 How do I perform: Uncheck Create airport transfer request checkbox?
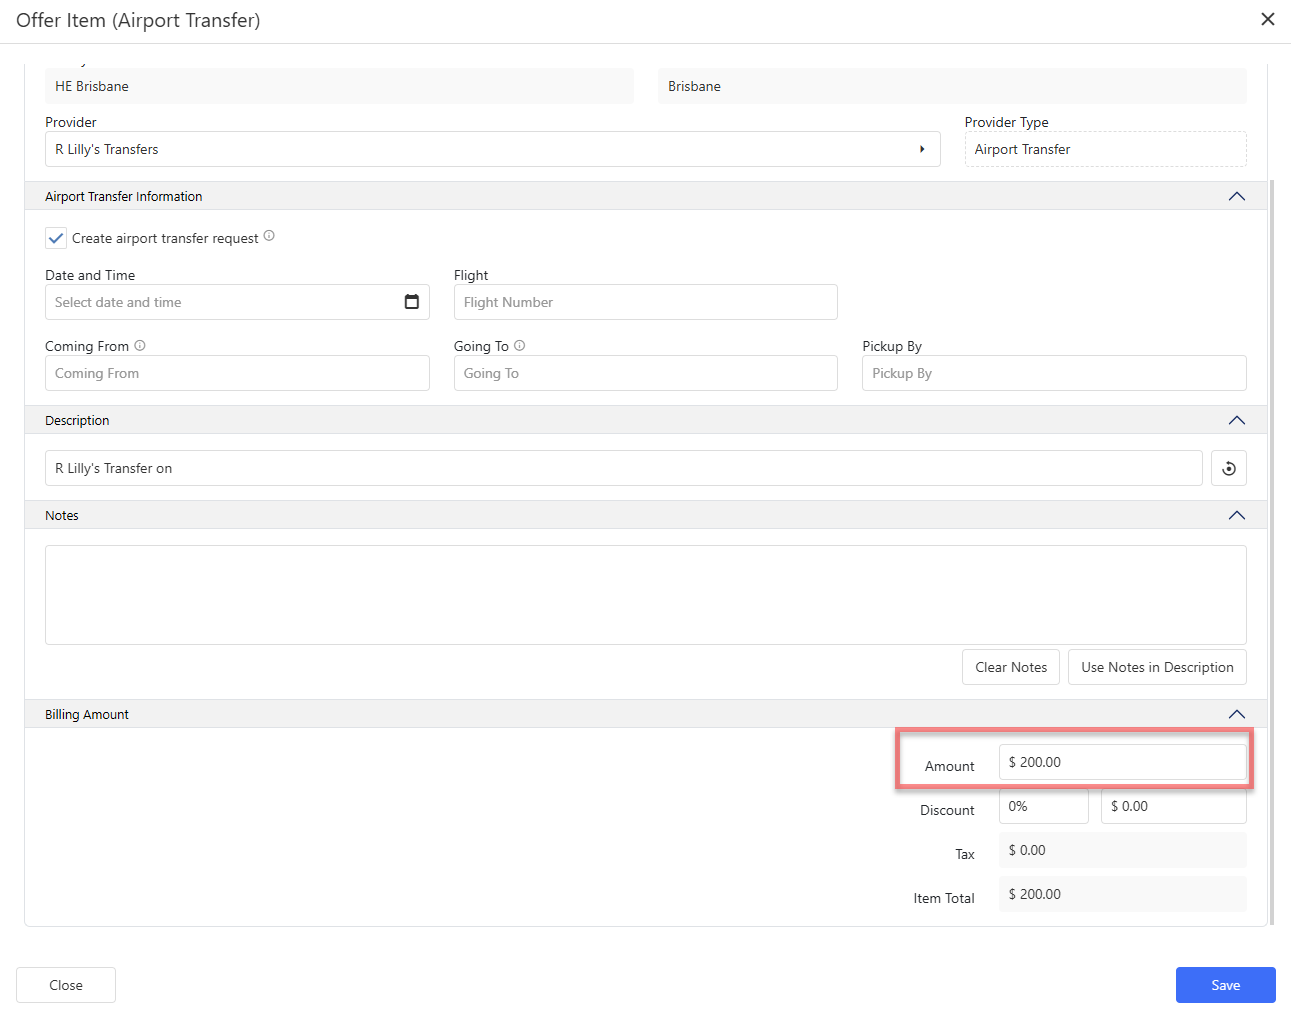click(x=56, y=238)
